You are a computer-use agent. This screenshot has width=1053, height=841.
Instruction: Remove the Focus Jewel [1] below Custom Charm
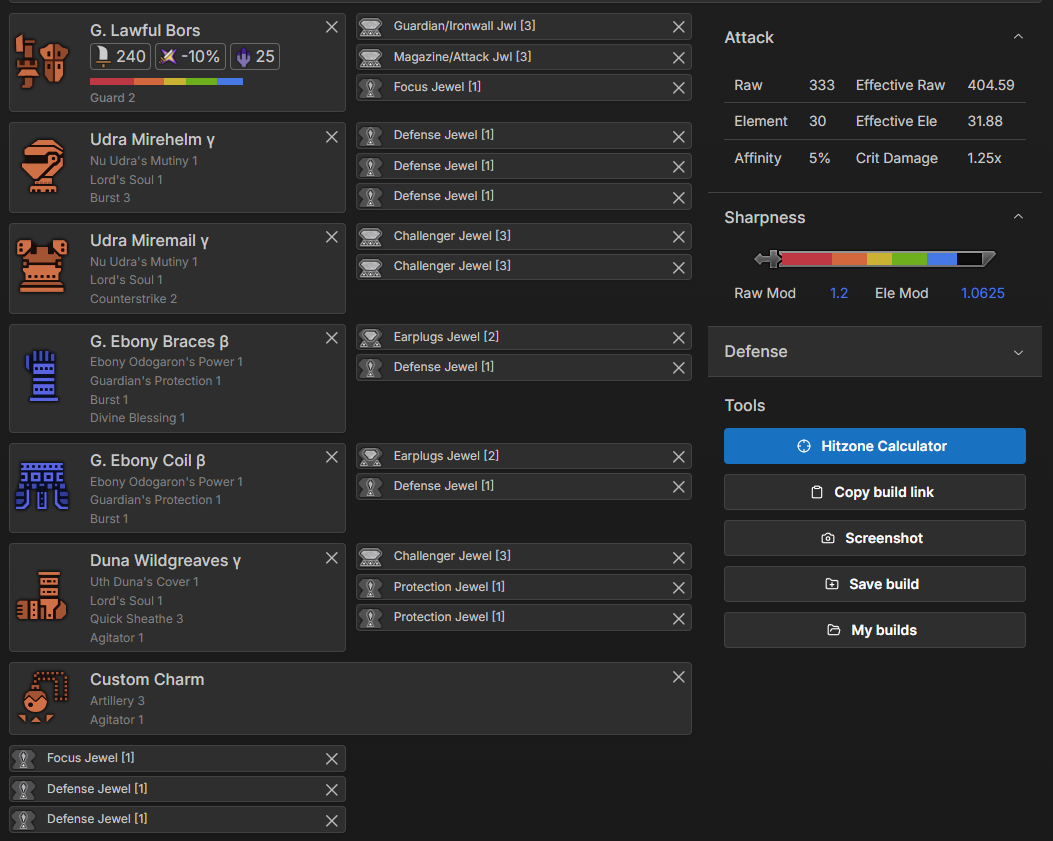(x=332, y=759)
